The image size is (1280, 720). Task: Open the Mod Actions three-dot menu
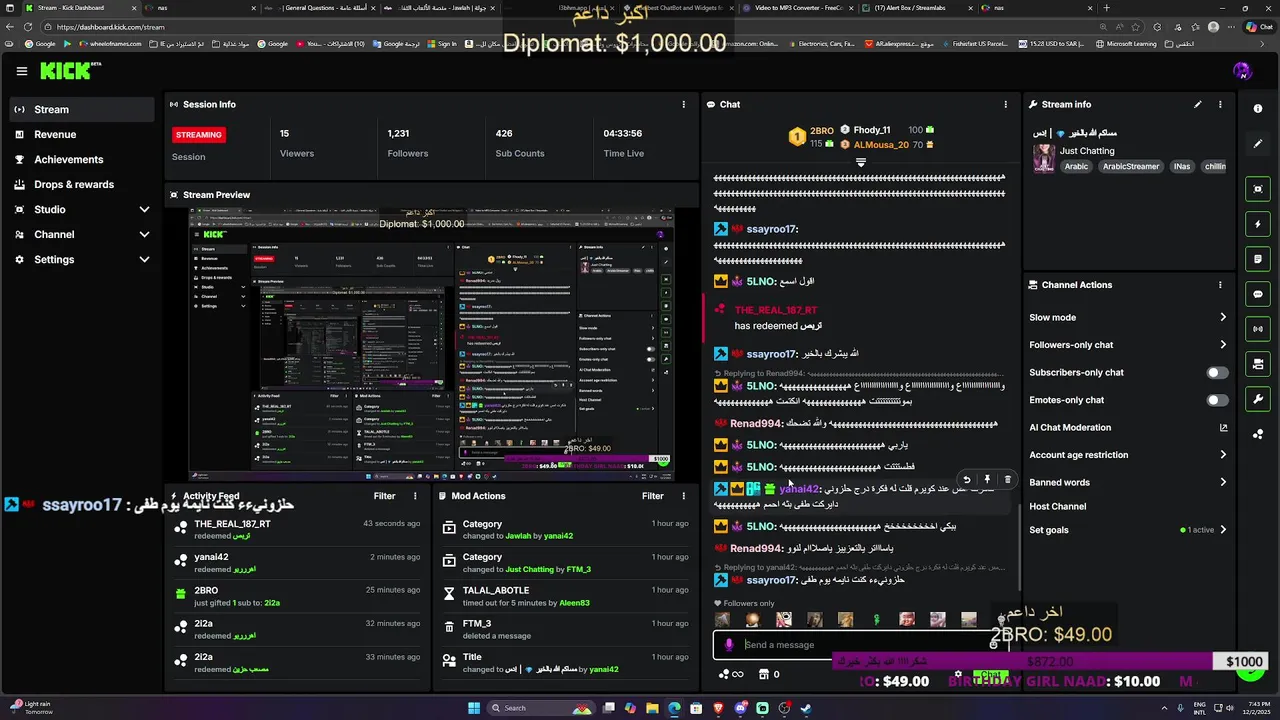[684, 496]
